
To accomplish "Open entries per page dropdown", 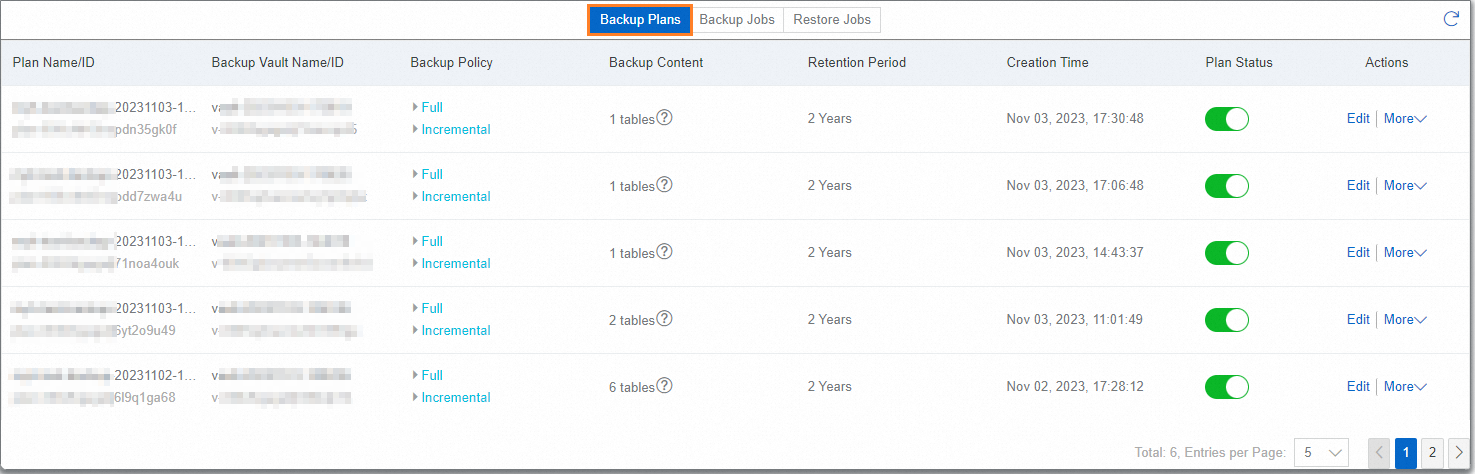I will (1321, 452).
